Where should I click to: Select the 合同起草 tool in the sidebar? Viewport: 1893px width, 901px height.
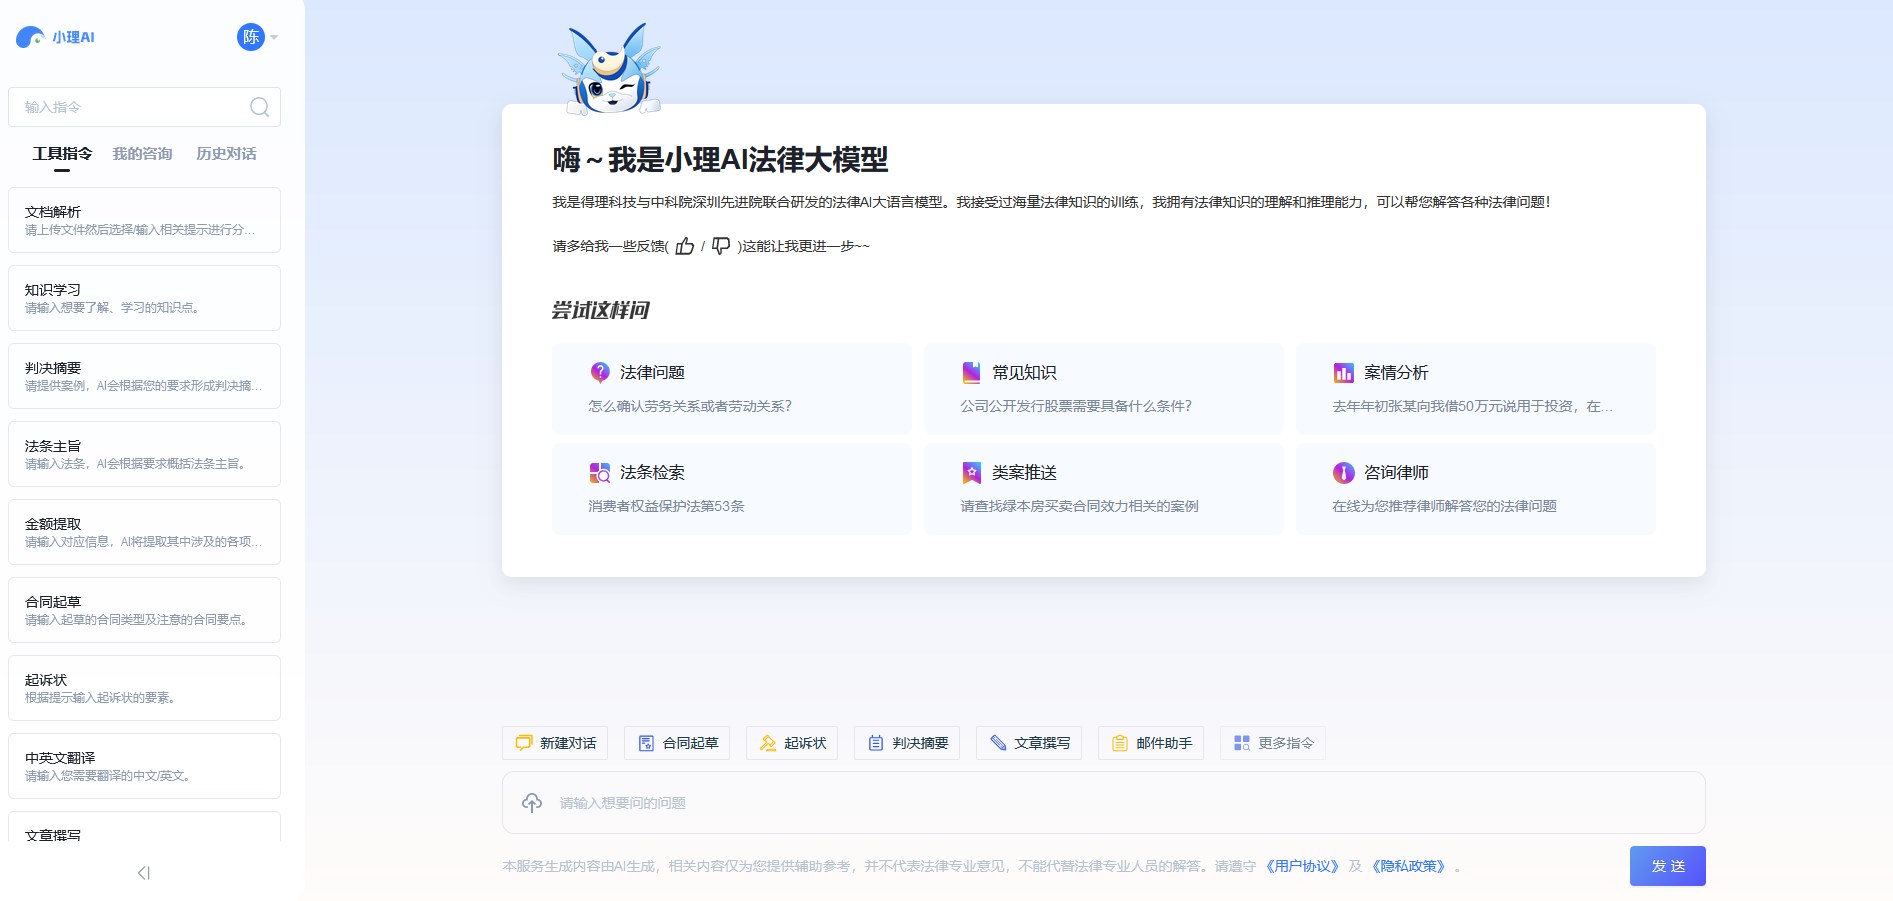tap(144, 610)
